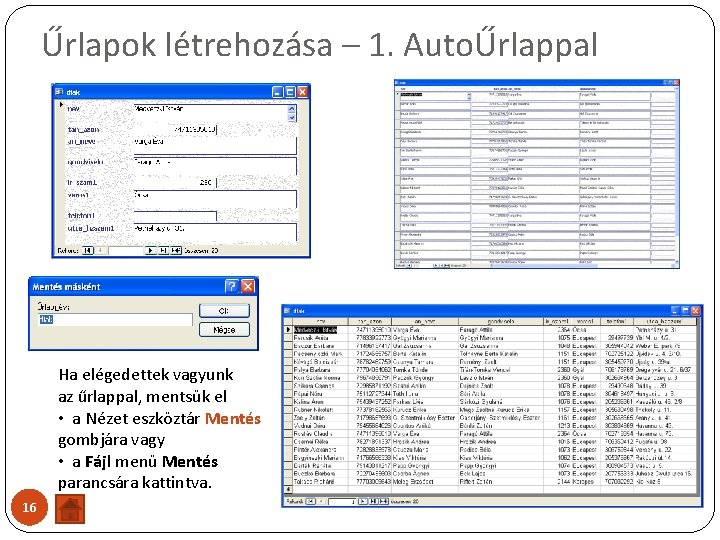Screen dimensions: 720x540
Task: Close the Mentés másként dialog
Action: [x=248, y=287]
